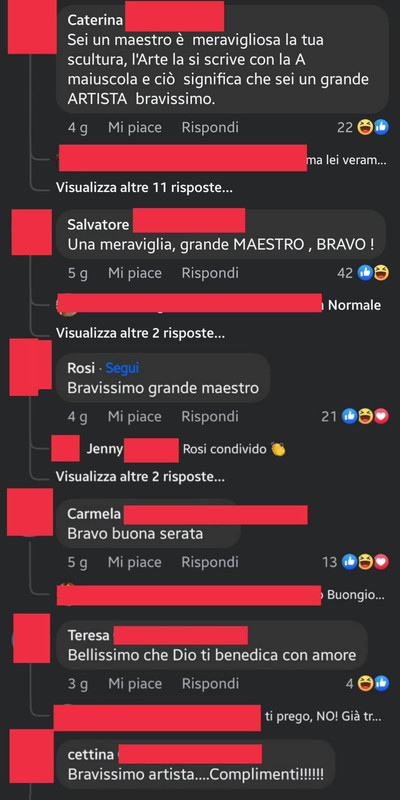Open the reply preview ending with 'Buongio...'
Screen dimensions: 400x800
220,595
